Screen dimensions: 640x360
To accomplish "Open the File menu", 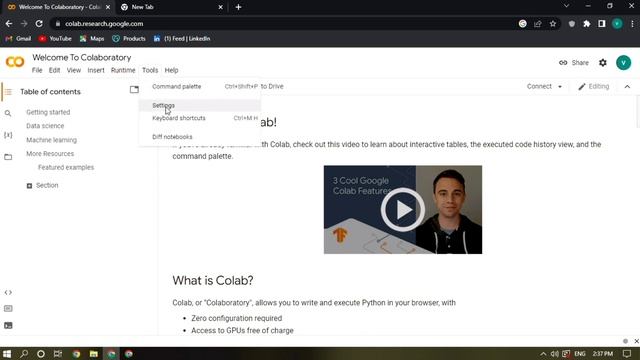I will [x=37, y=70].
